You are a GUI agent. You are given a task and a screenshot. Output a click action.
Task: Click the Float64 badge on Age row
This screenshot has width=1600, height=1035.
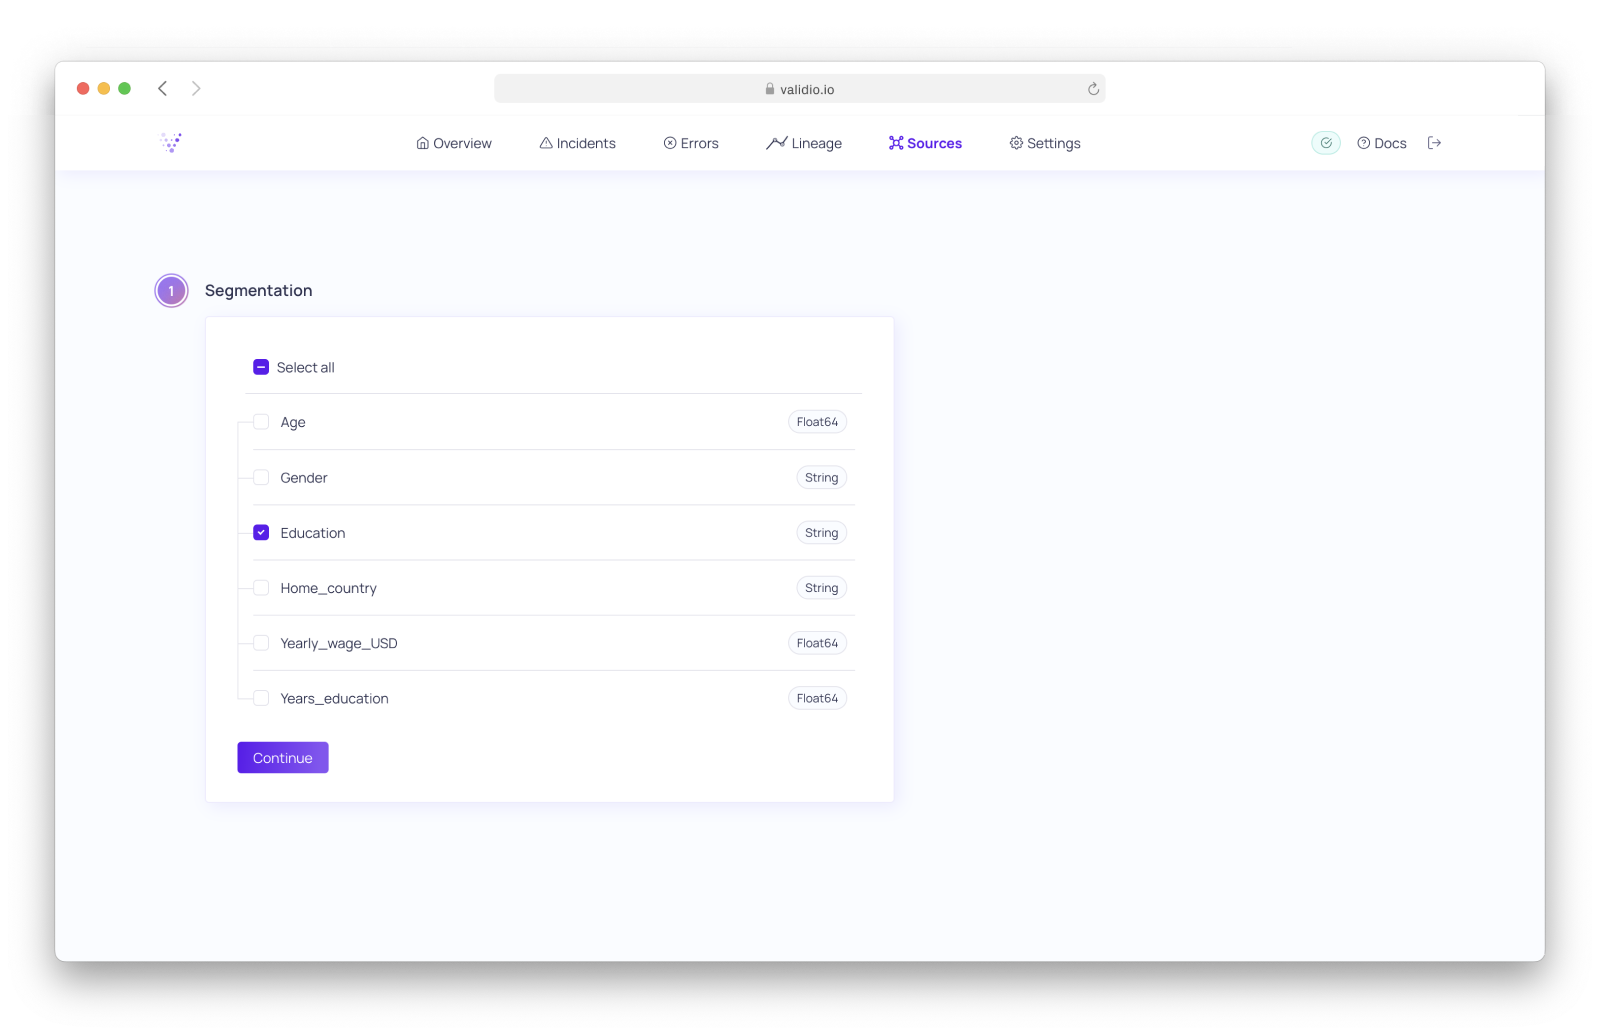818,422
